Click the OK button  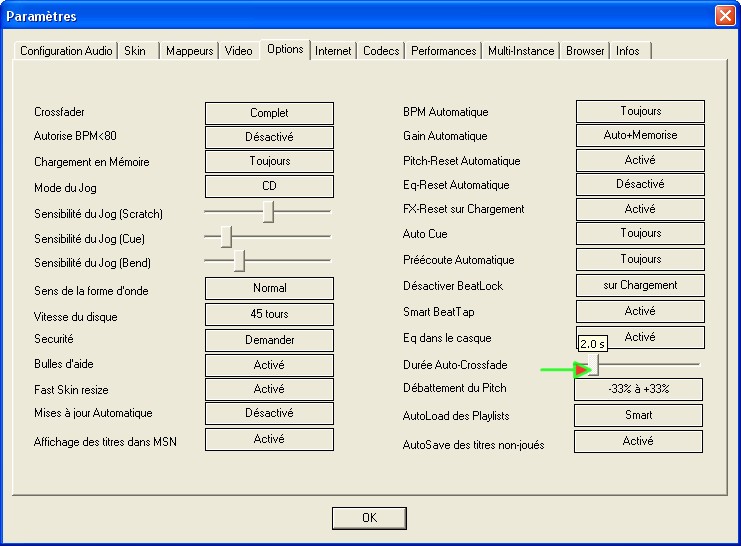369,518
